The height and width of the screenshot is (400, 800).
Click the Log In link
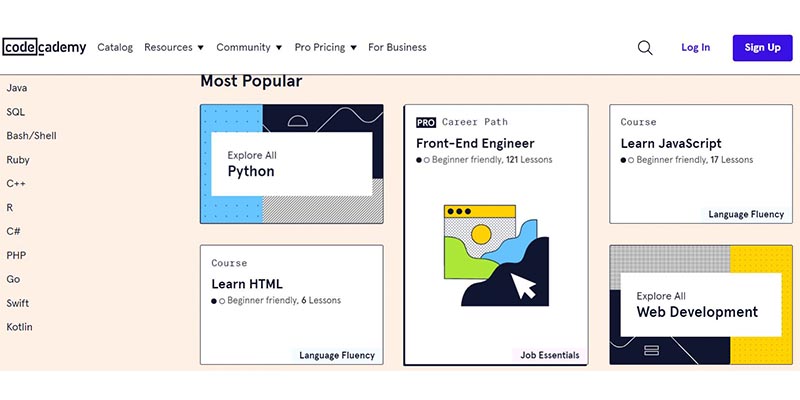pos(695,47)
